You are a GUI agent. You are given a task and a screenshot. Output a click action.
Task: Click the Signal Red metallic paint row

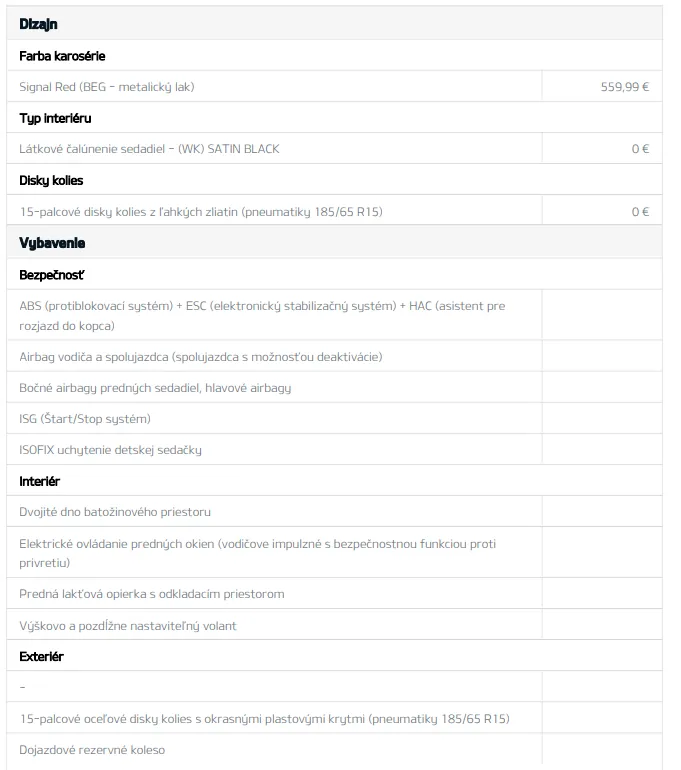tap(107, 87)
